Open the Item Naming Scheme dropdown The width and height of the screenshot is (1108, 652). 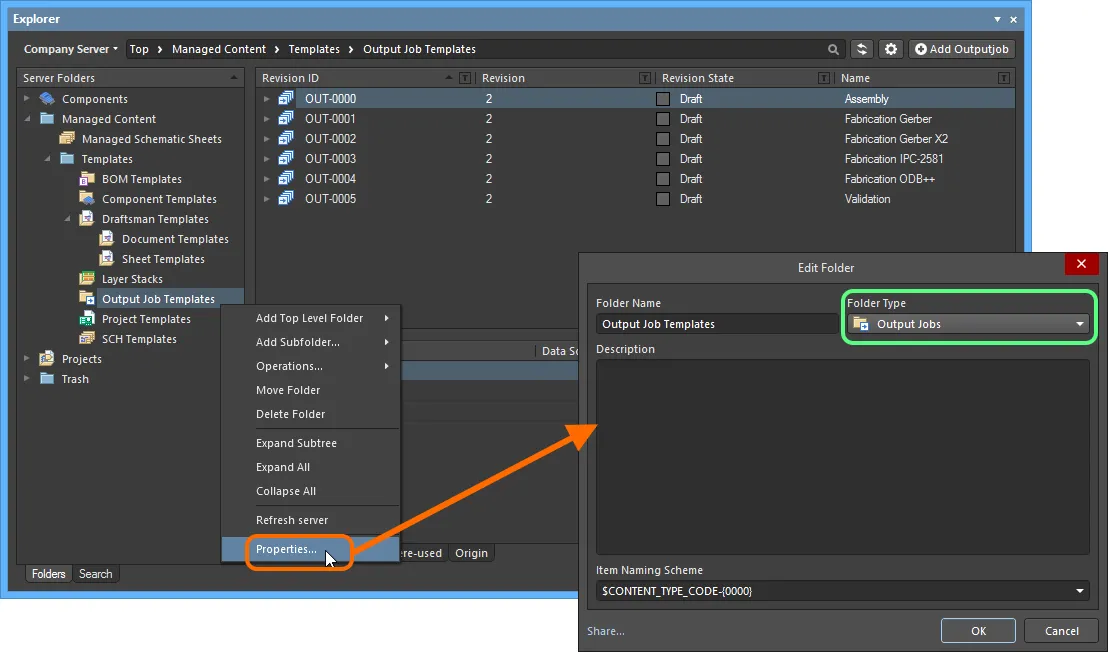click(842, 591)
